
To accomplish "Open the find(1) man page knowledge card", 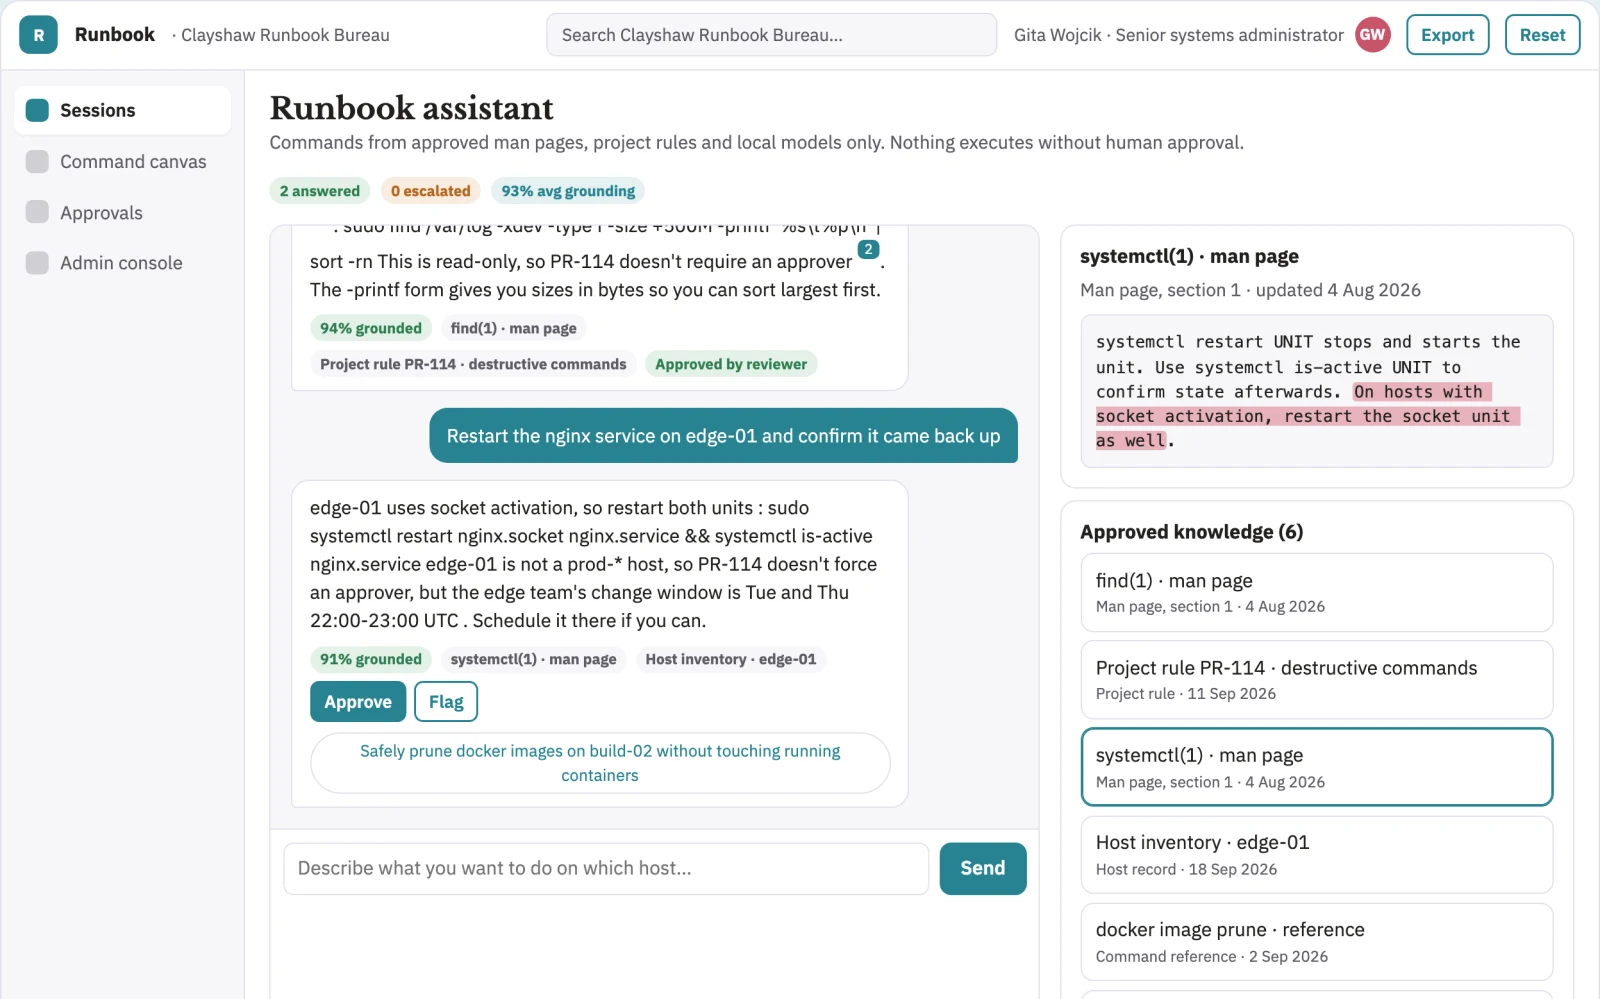I will pyautogui.click(x=1317, y=592).
